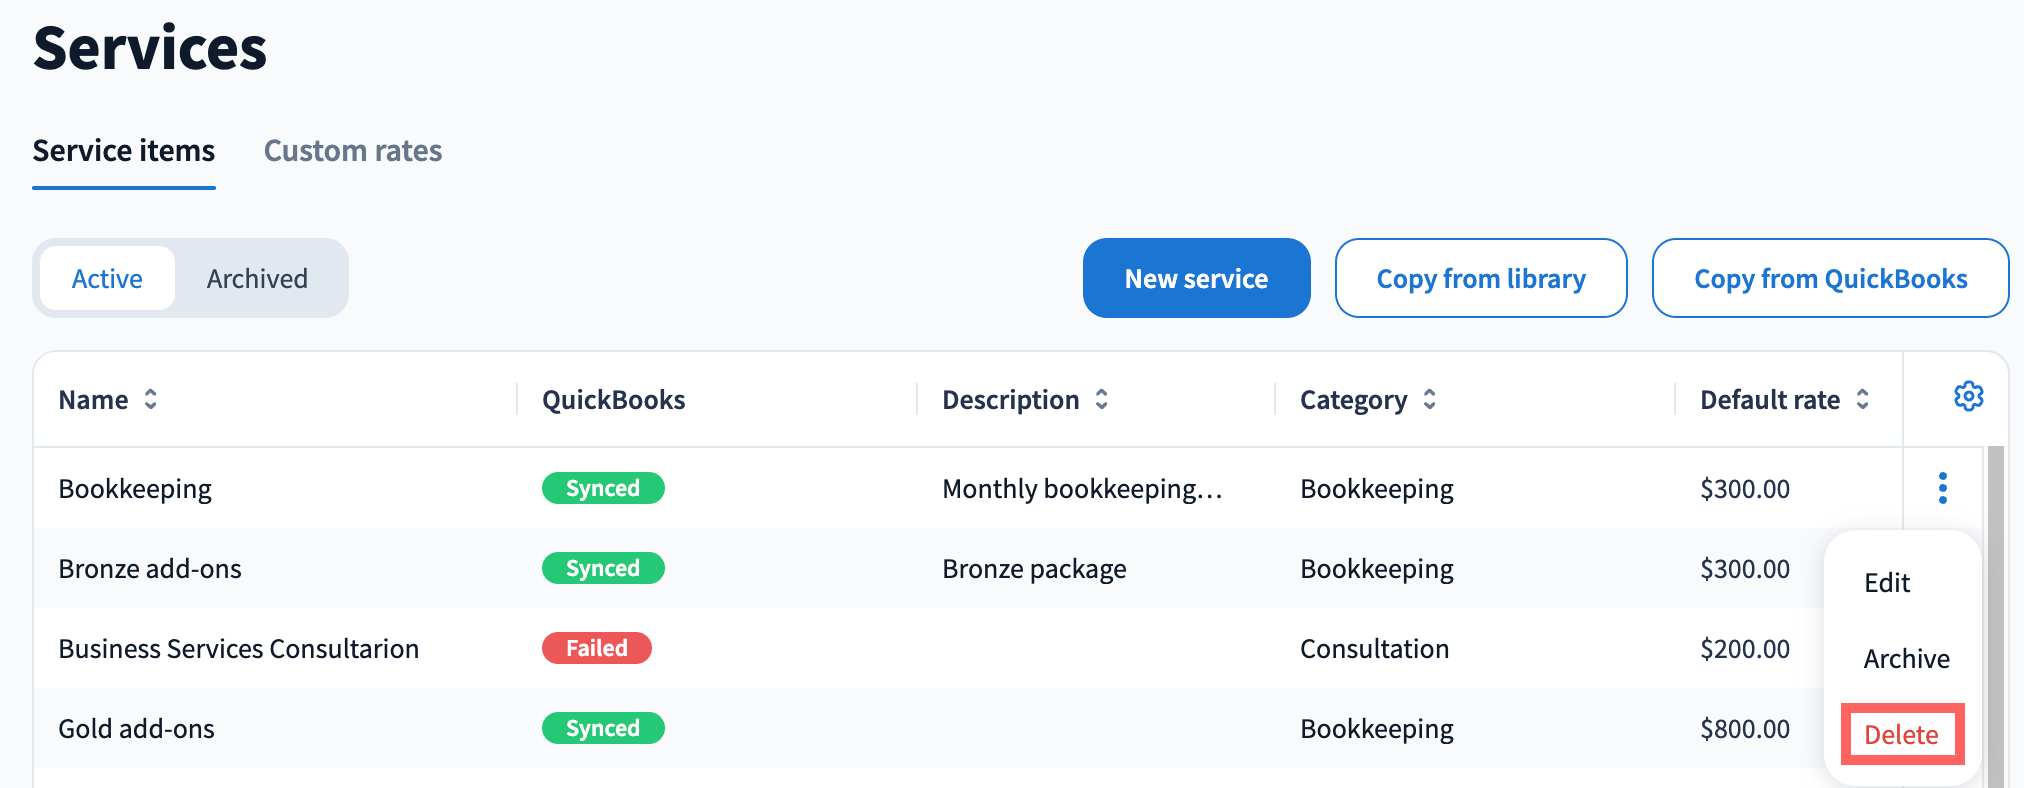Create a New service
Screen dimensions: 2024x788
click(x=1196, y=279)
